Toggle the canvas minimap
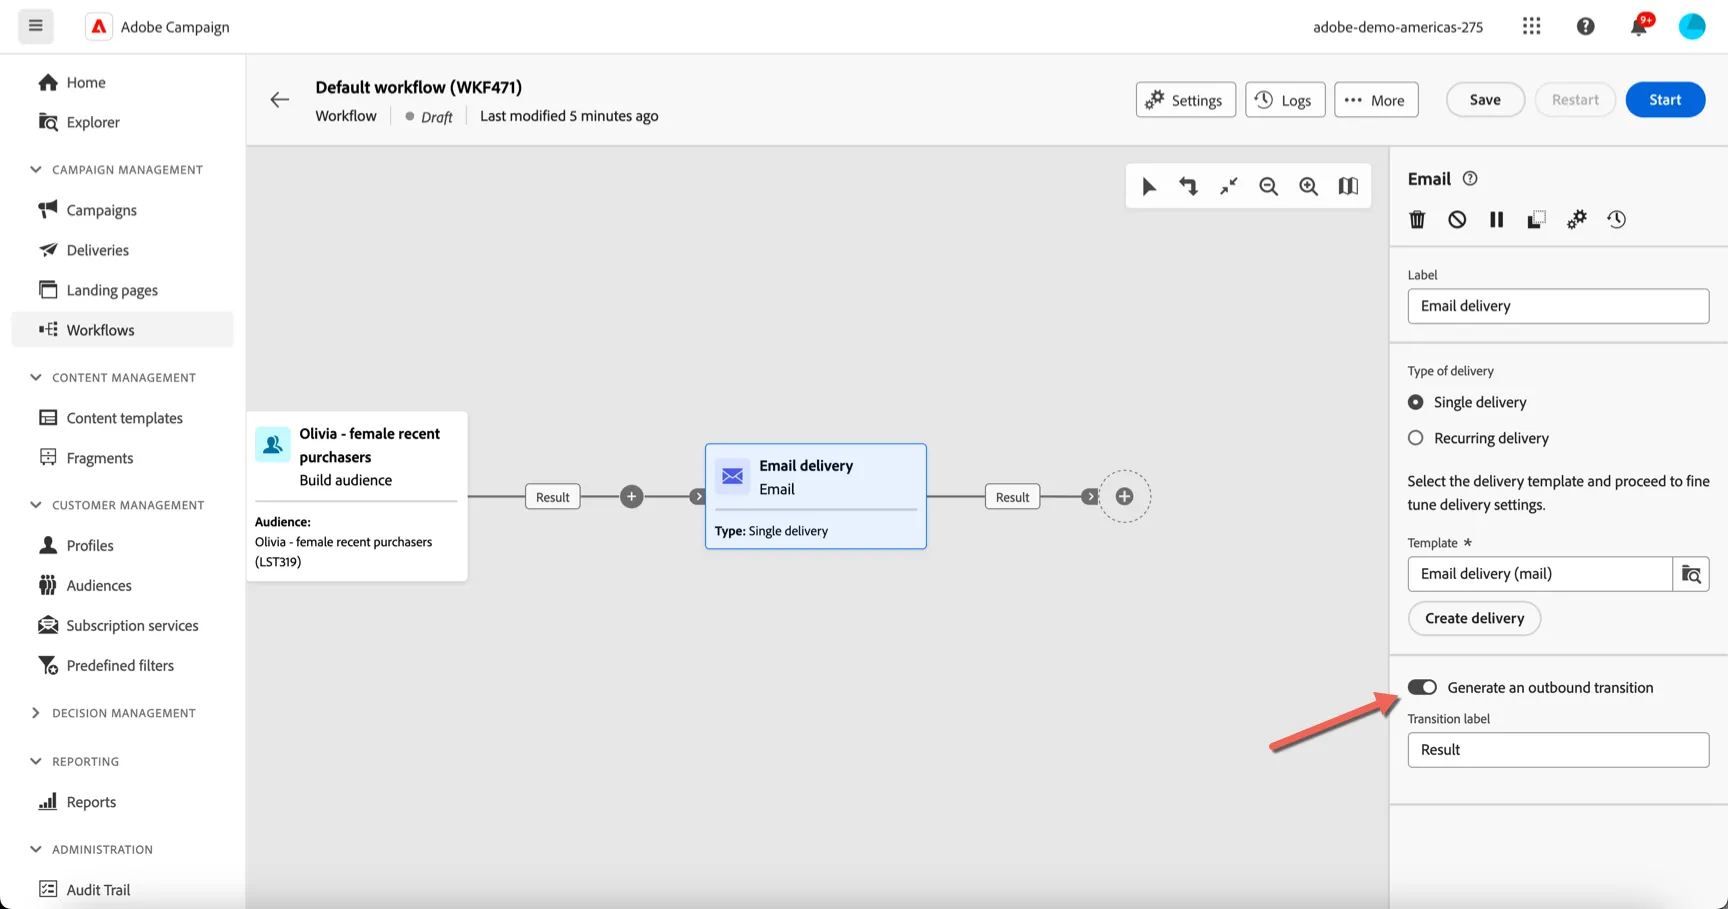Screen dimensions: 1728x909 [1348, 186]
